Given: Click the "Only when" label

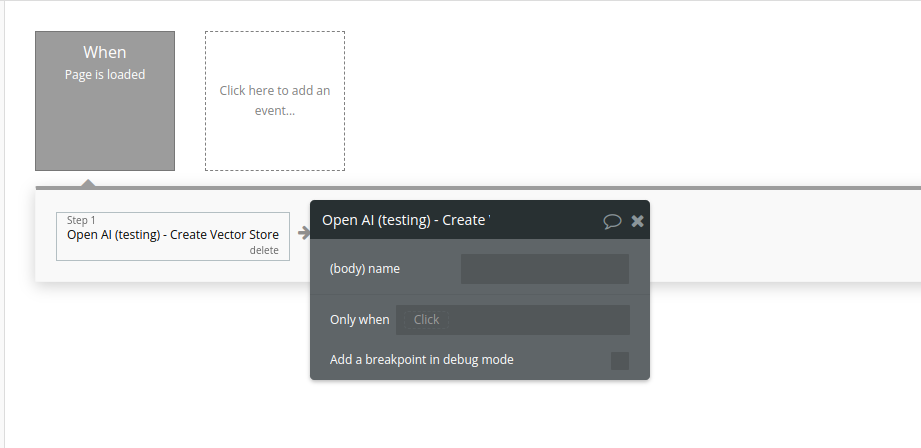Looking at the screenshot, I should point(359,320).
